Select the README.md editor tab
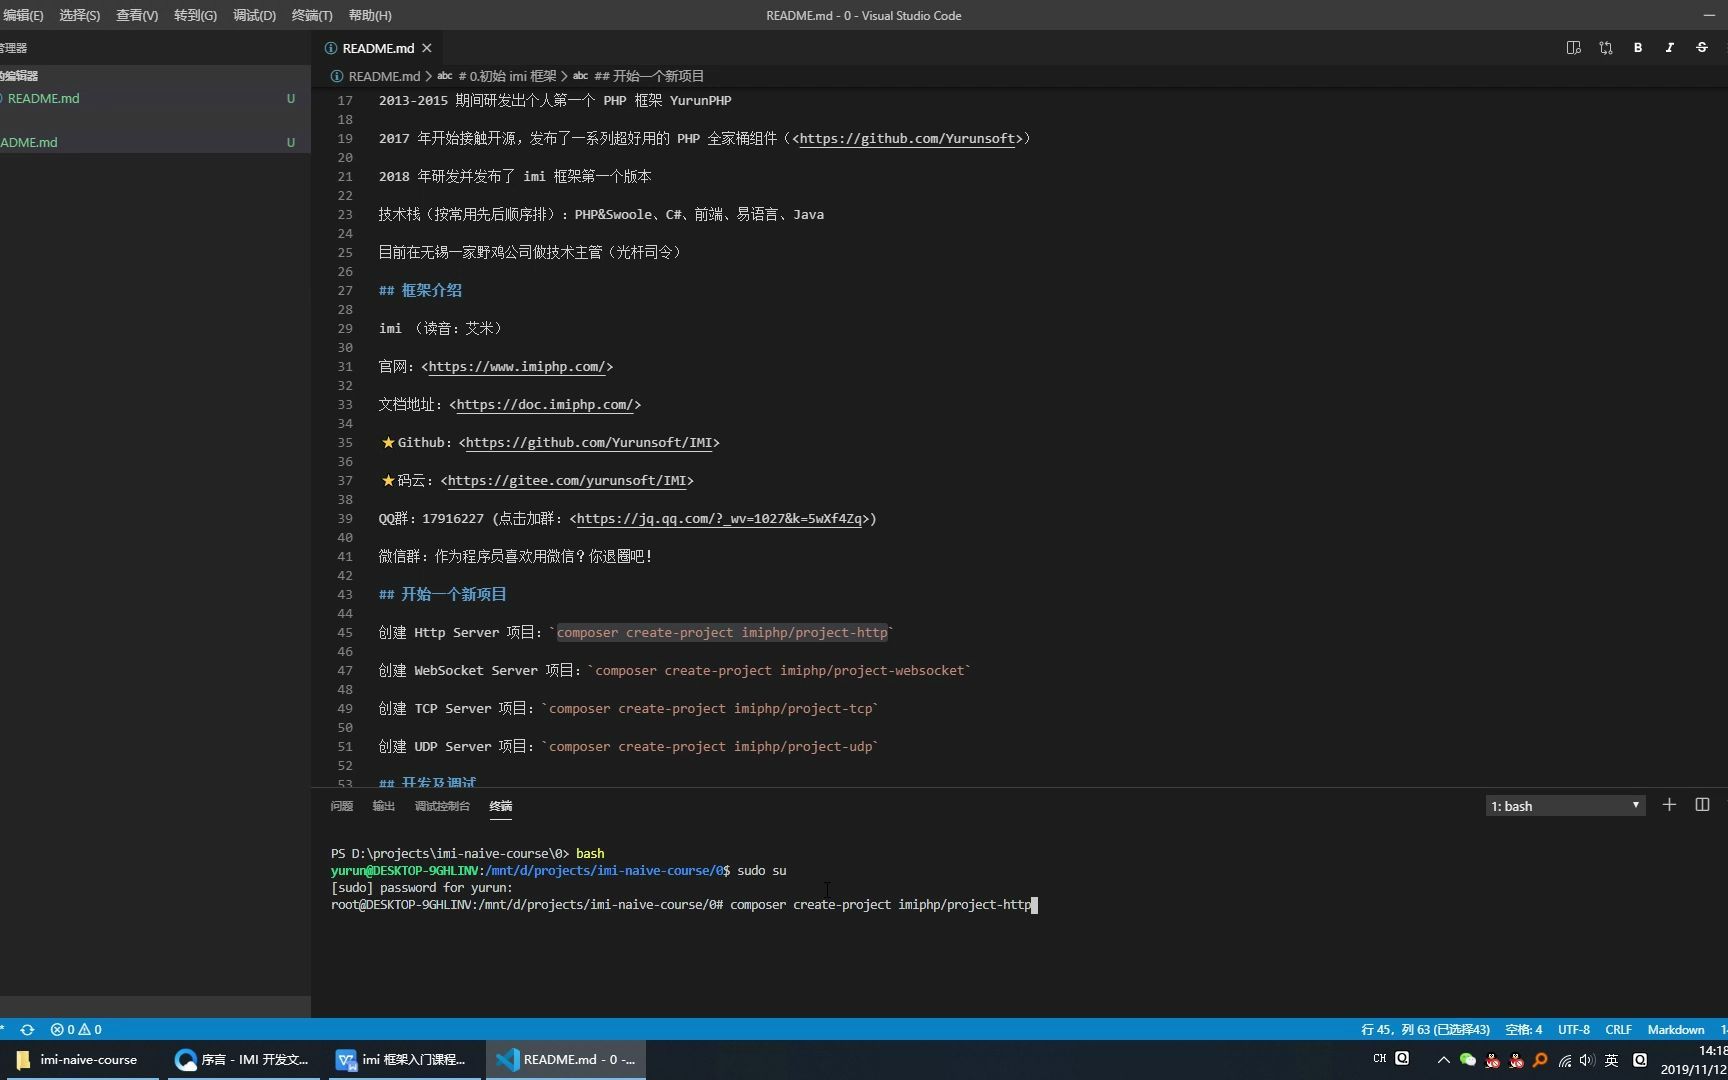The image size is (1728, 1080). coord(377,48)
